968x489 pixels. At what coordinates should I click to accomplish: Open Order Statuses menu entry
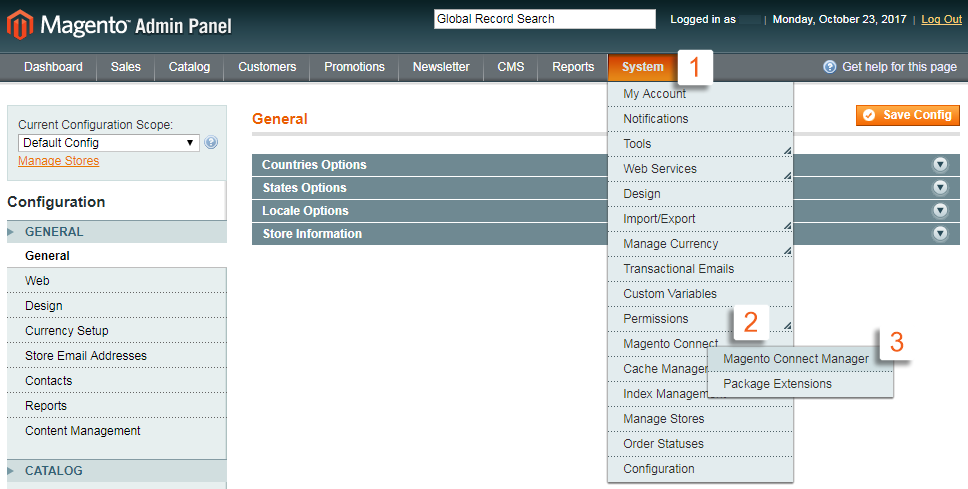(x=700, y=444)
